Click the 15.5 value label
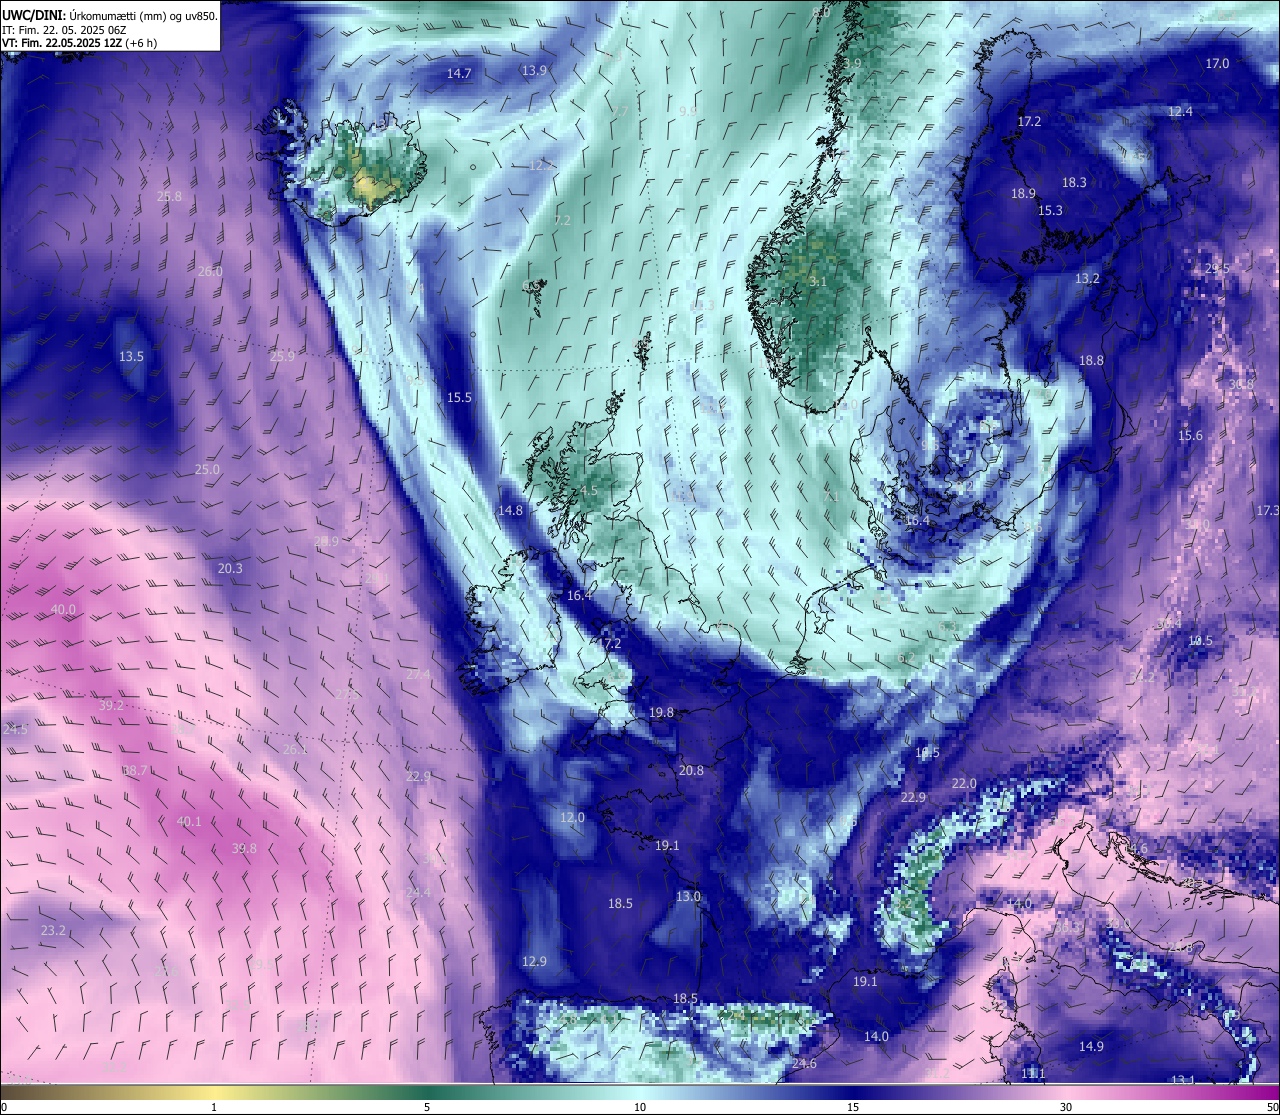This screenshot has width=1280, height=1115. (x=459, y=398)
